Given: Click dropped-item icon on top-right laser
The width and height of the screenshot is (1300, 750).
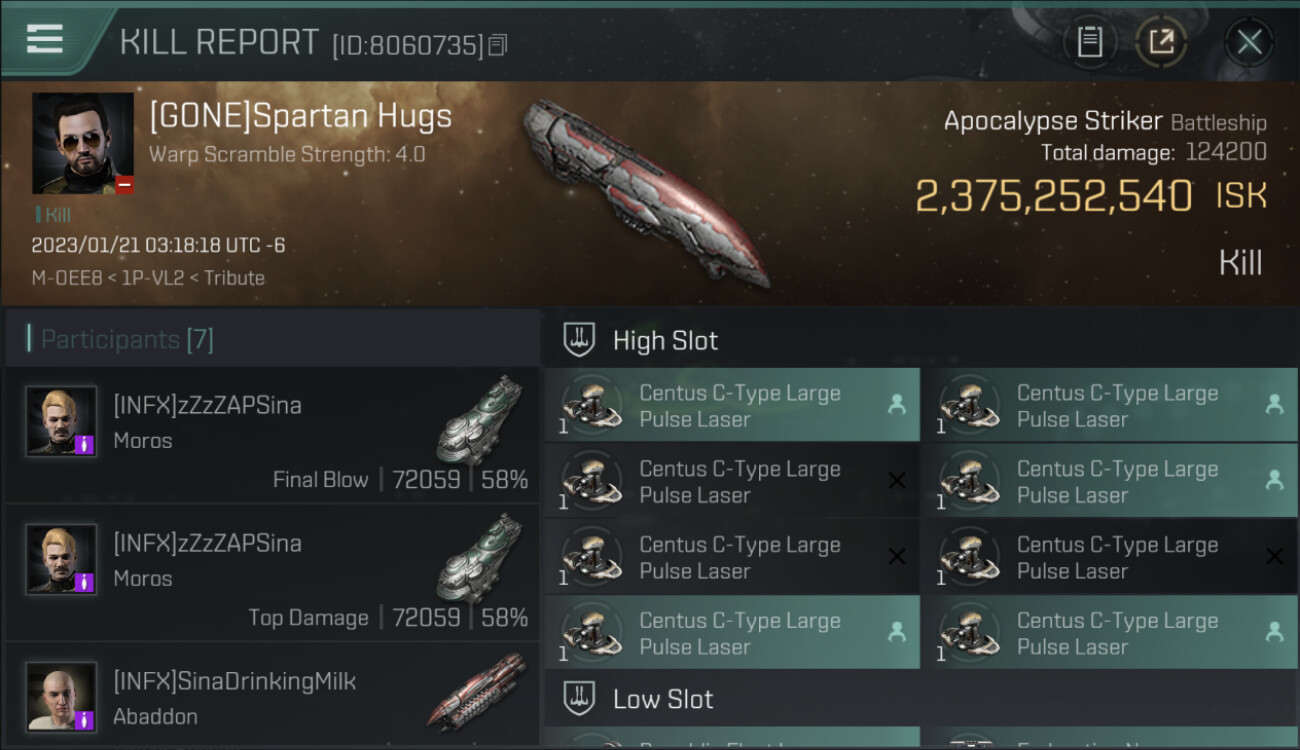Looking at the screenshot, I should coord(1274,405).
